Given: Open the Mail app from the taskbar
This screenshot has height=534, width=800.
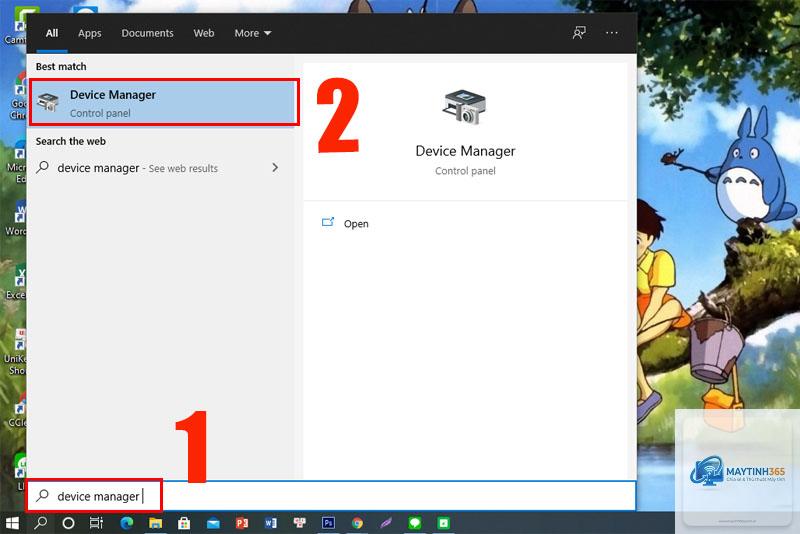Looking at the screenshot, I should (x=213, y=523).
